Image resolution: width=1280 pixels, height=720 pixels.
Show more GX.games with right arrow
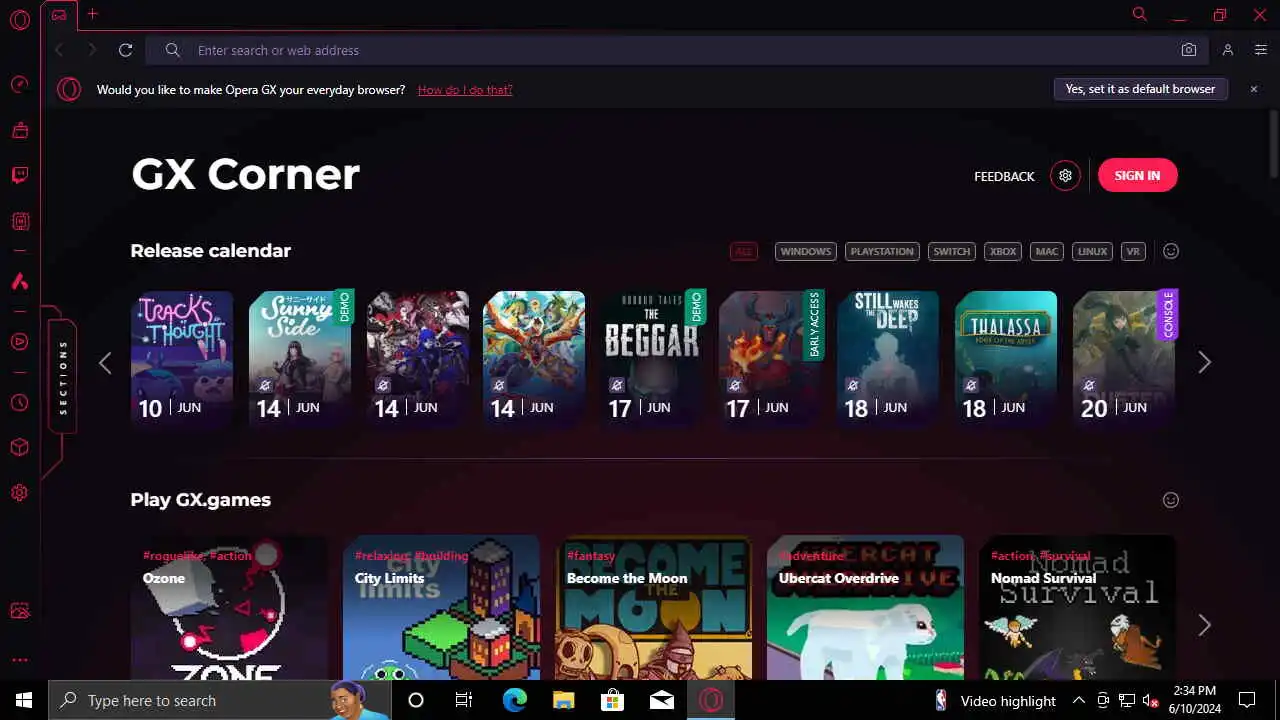tap(1204, 625)
